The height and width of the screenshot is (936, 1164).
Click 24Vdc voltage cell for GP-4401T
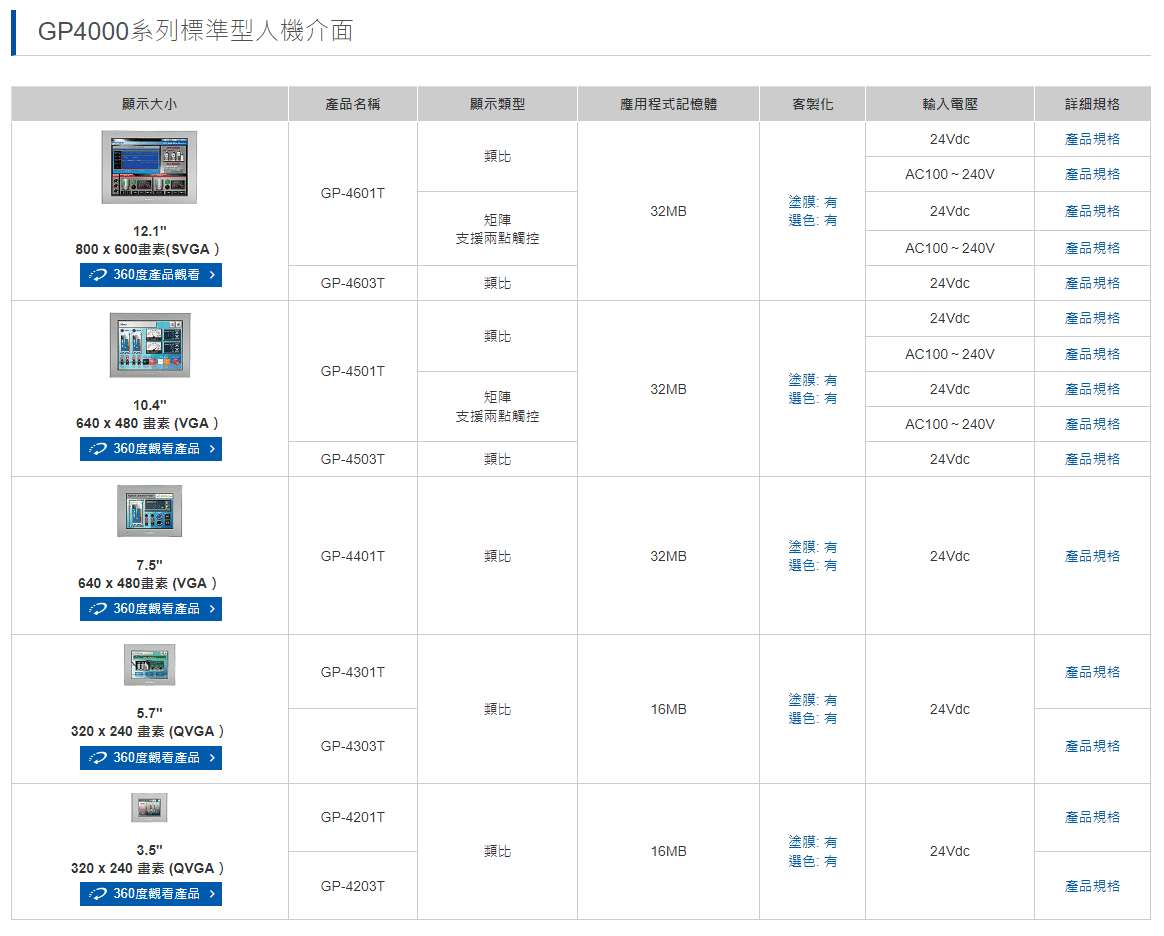[x=949, y=556]
